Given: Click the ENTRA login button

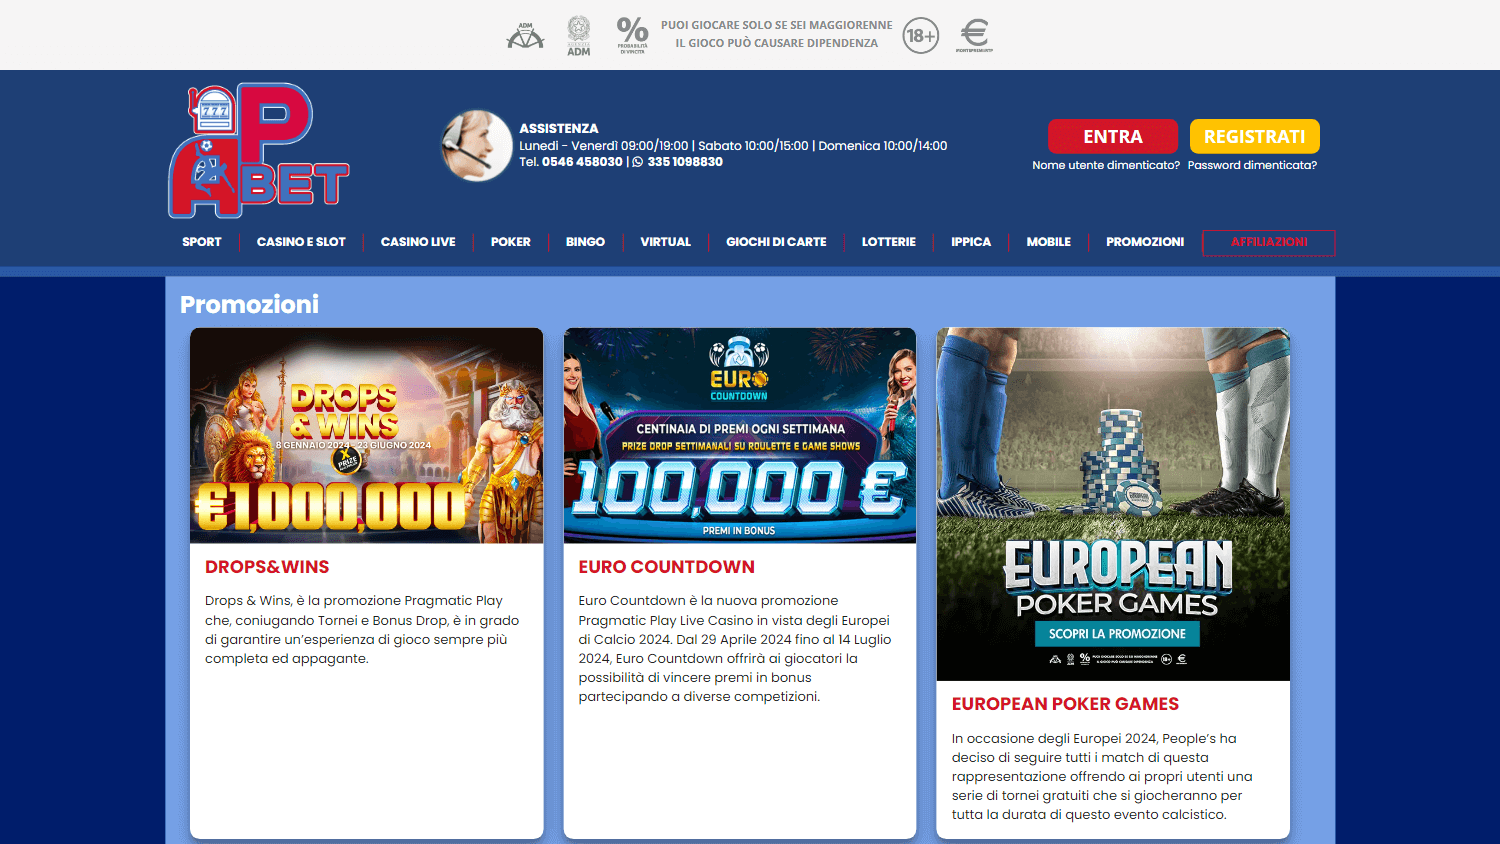Looking at the screenshot, I should [1113, 136].
